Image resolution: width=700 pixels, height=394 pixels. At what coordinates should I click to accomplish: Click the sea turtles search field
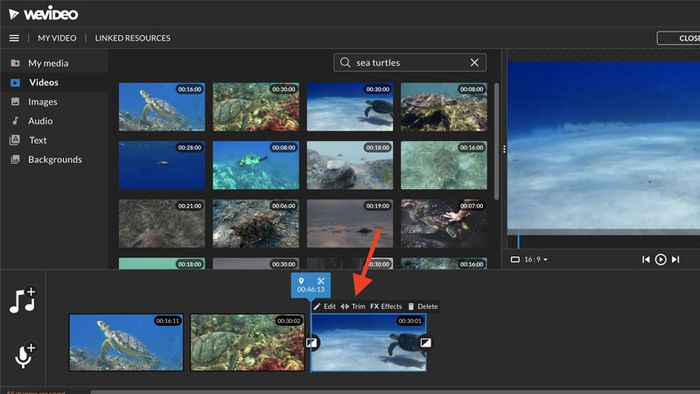click(410, 62)
